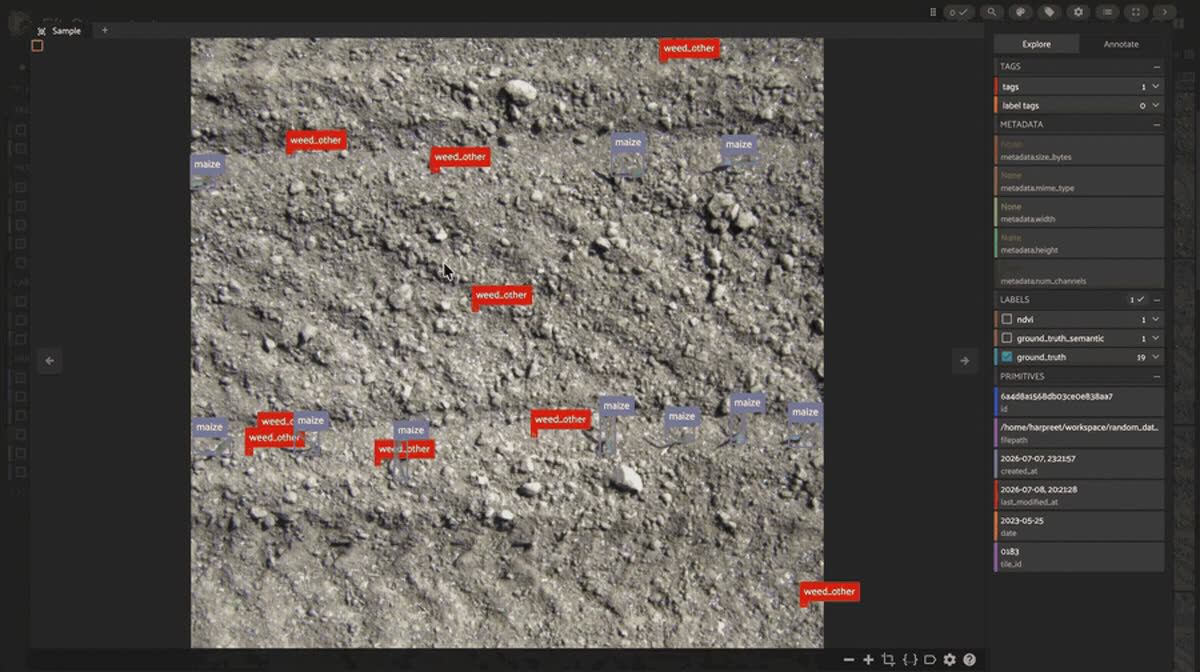Expand the tags field chevron
This screenshot has height=672, width=1200.
click(1156, 87)
